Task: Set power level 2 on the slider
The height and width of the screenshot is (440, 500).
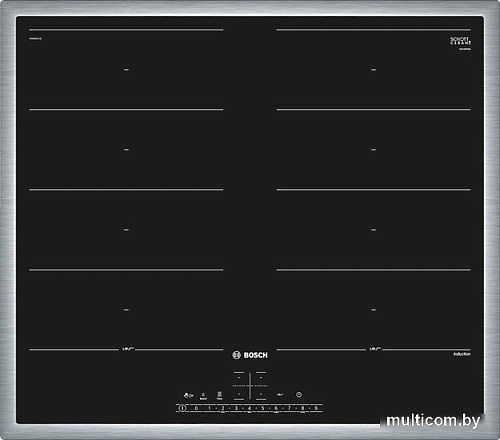Action: [x=223, y=408]
